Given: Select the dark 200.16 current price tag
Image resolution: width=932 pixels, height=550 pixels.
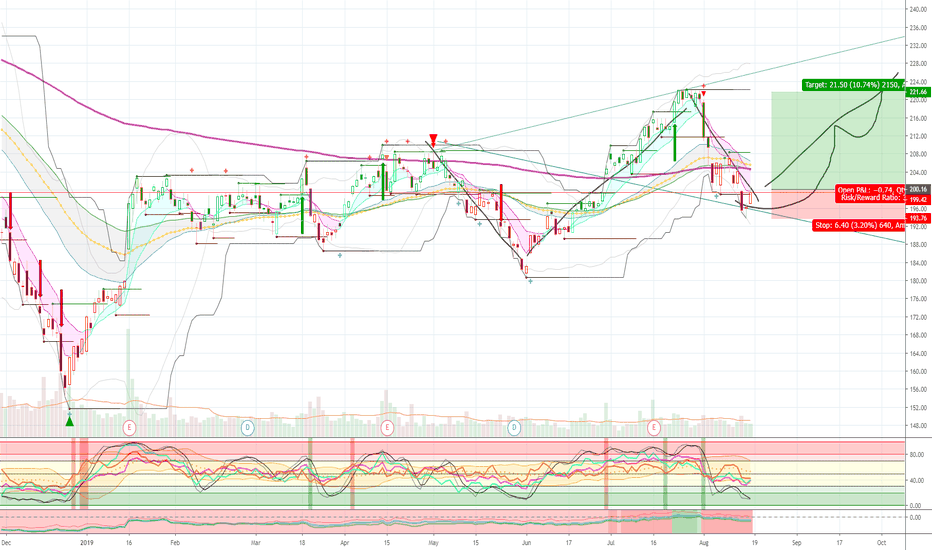Looking at the screenshot, I should 918,189.
